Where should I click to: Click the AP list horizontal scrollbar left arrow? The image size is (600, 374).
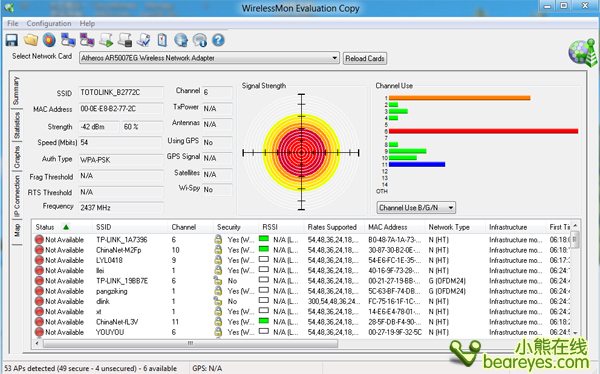(x=38, y=343)
